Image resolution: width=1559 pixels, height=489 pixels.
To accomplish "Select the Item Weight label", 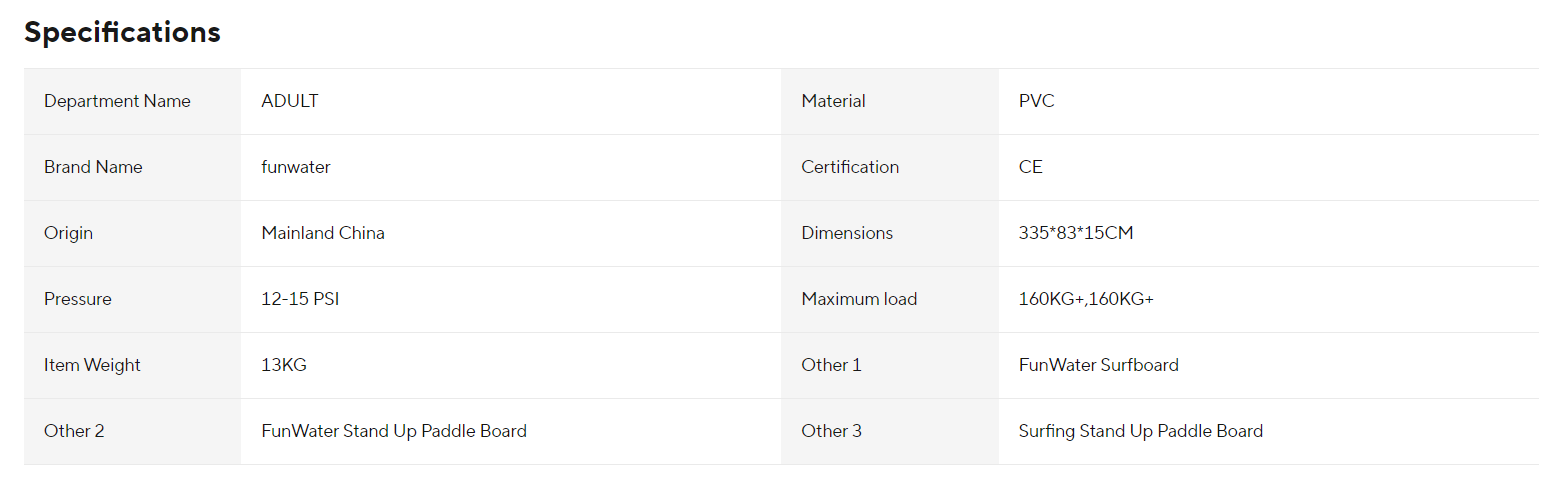I will (x=92, y=365).
